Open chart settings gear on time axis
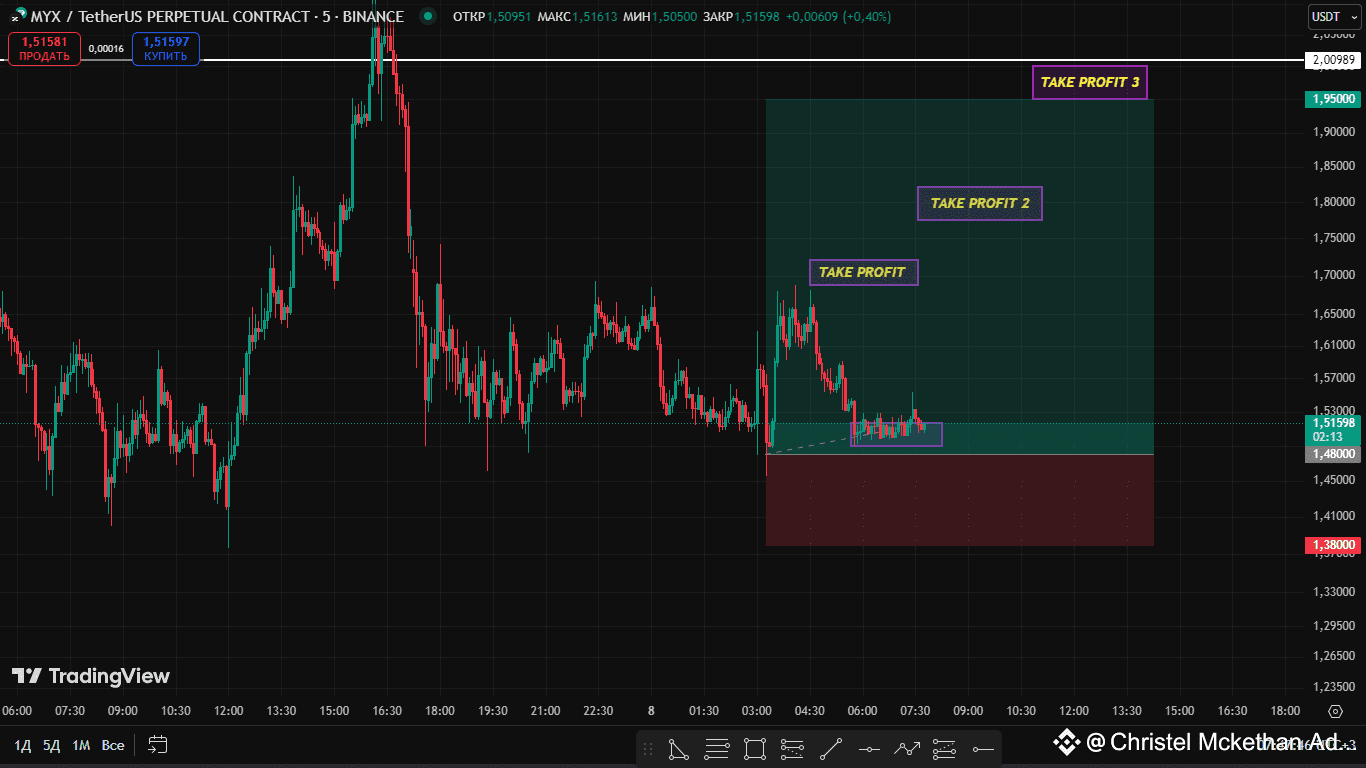The image size is (1366, 768). [x=1335, y=711]
